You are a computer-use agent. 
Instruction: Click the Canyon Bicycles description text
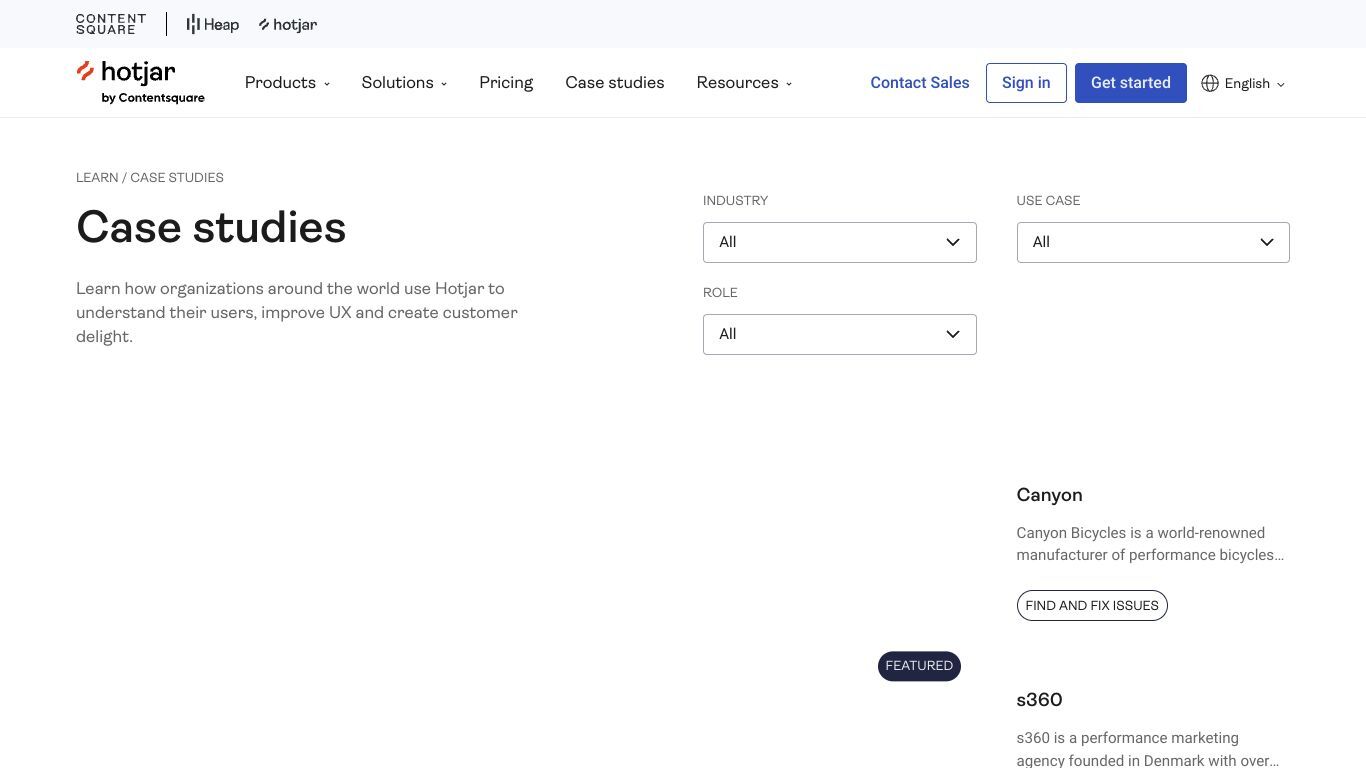[x=1150, y=544]
